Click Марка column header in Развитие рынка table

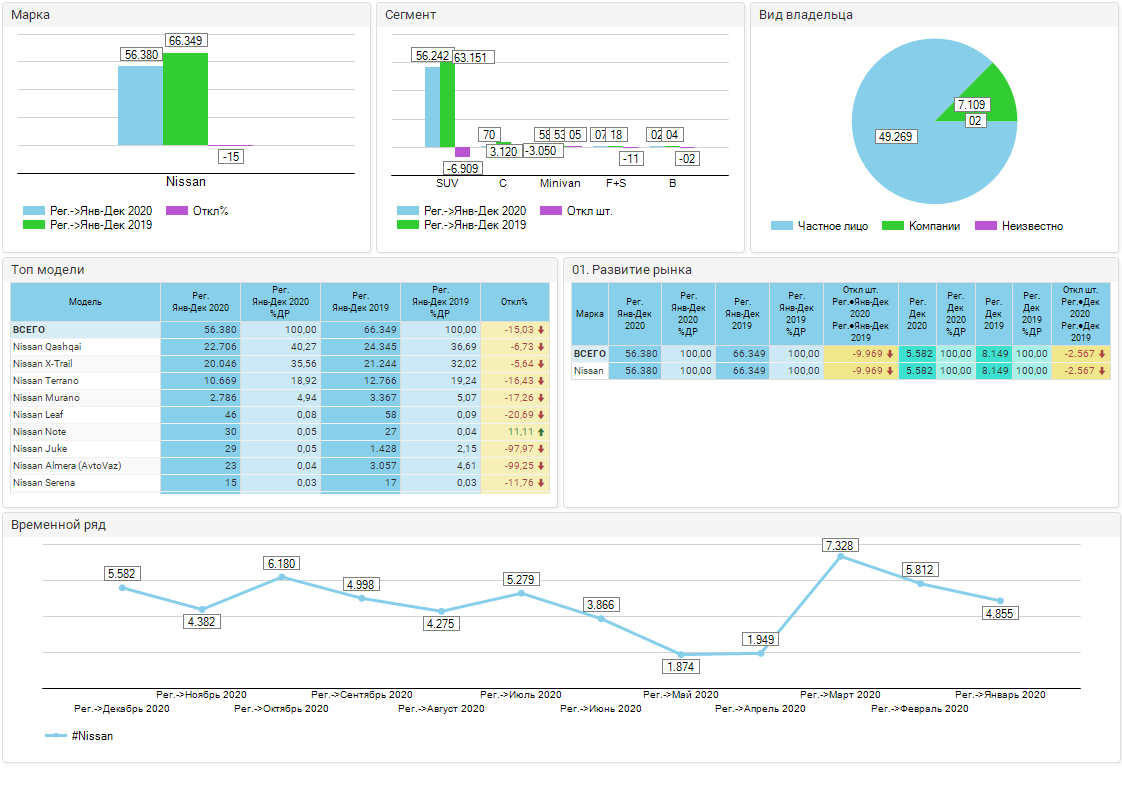[589, 314]
